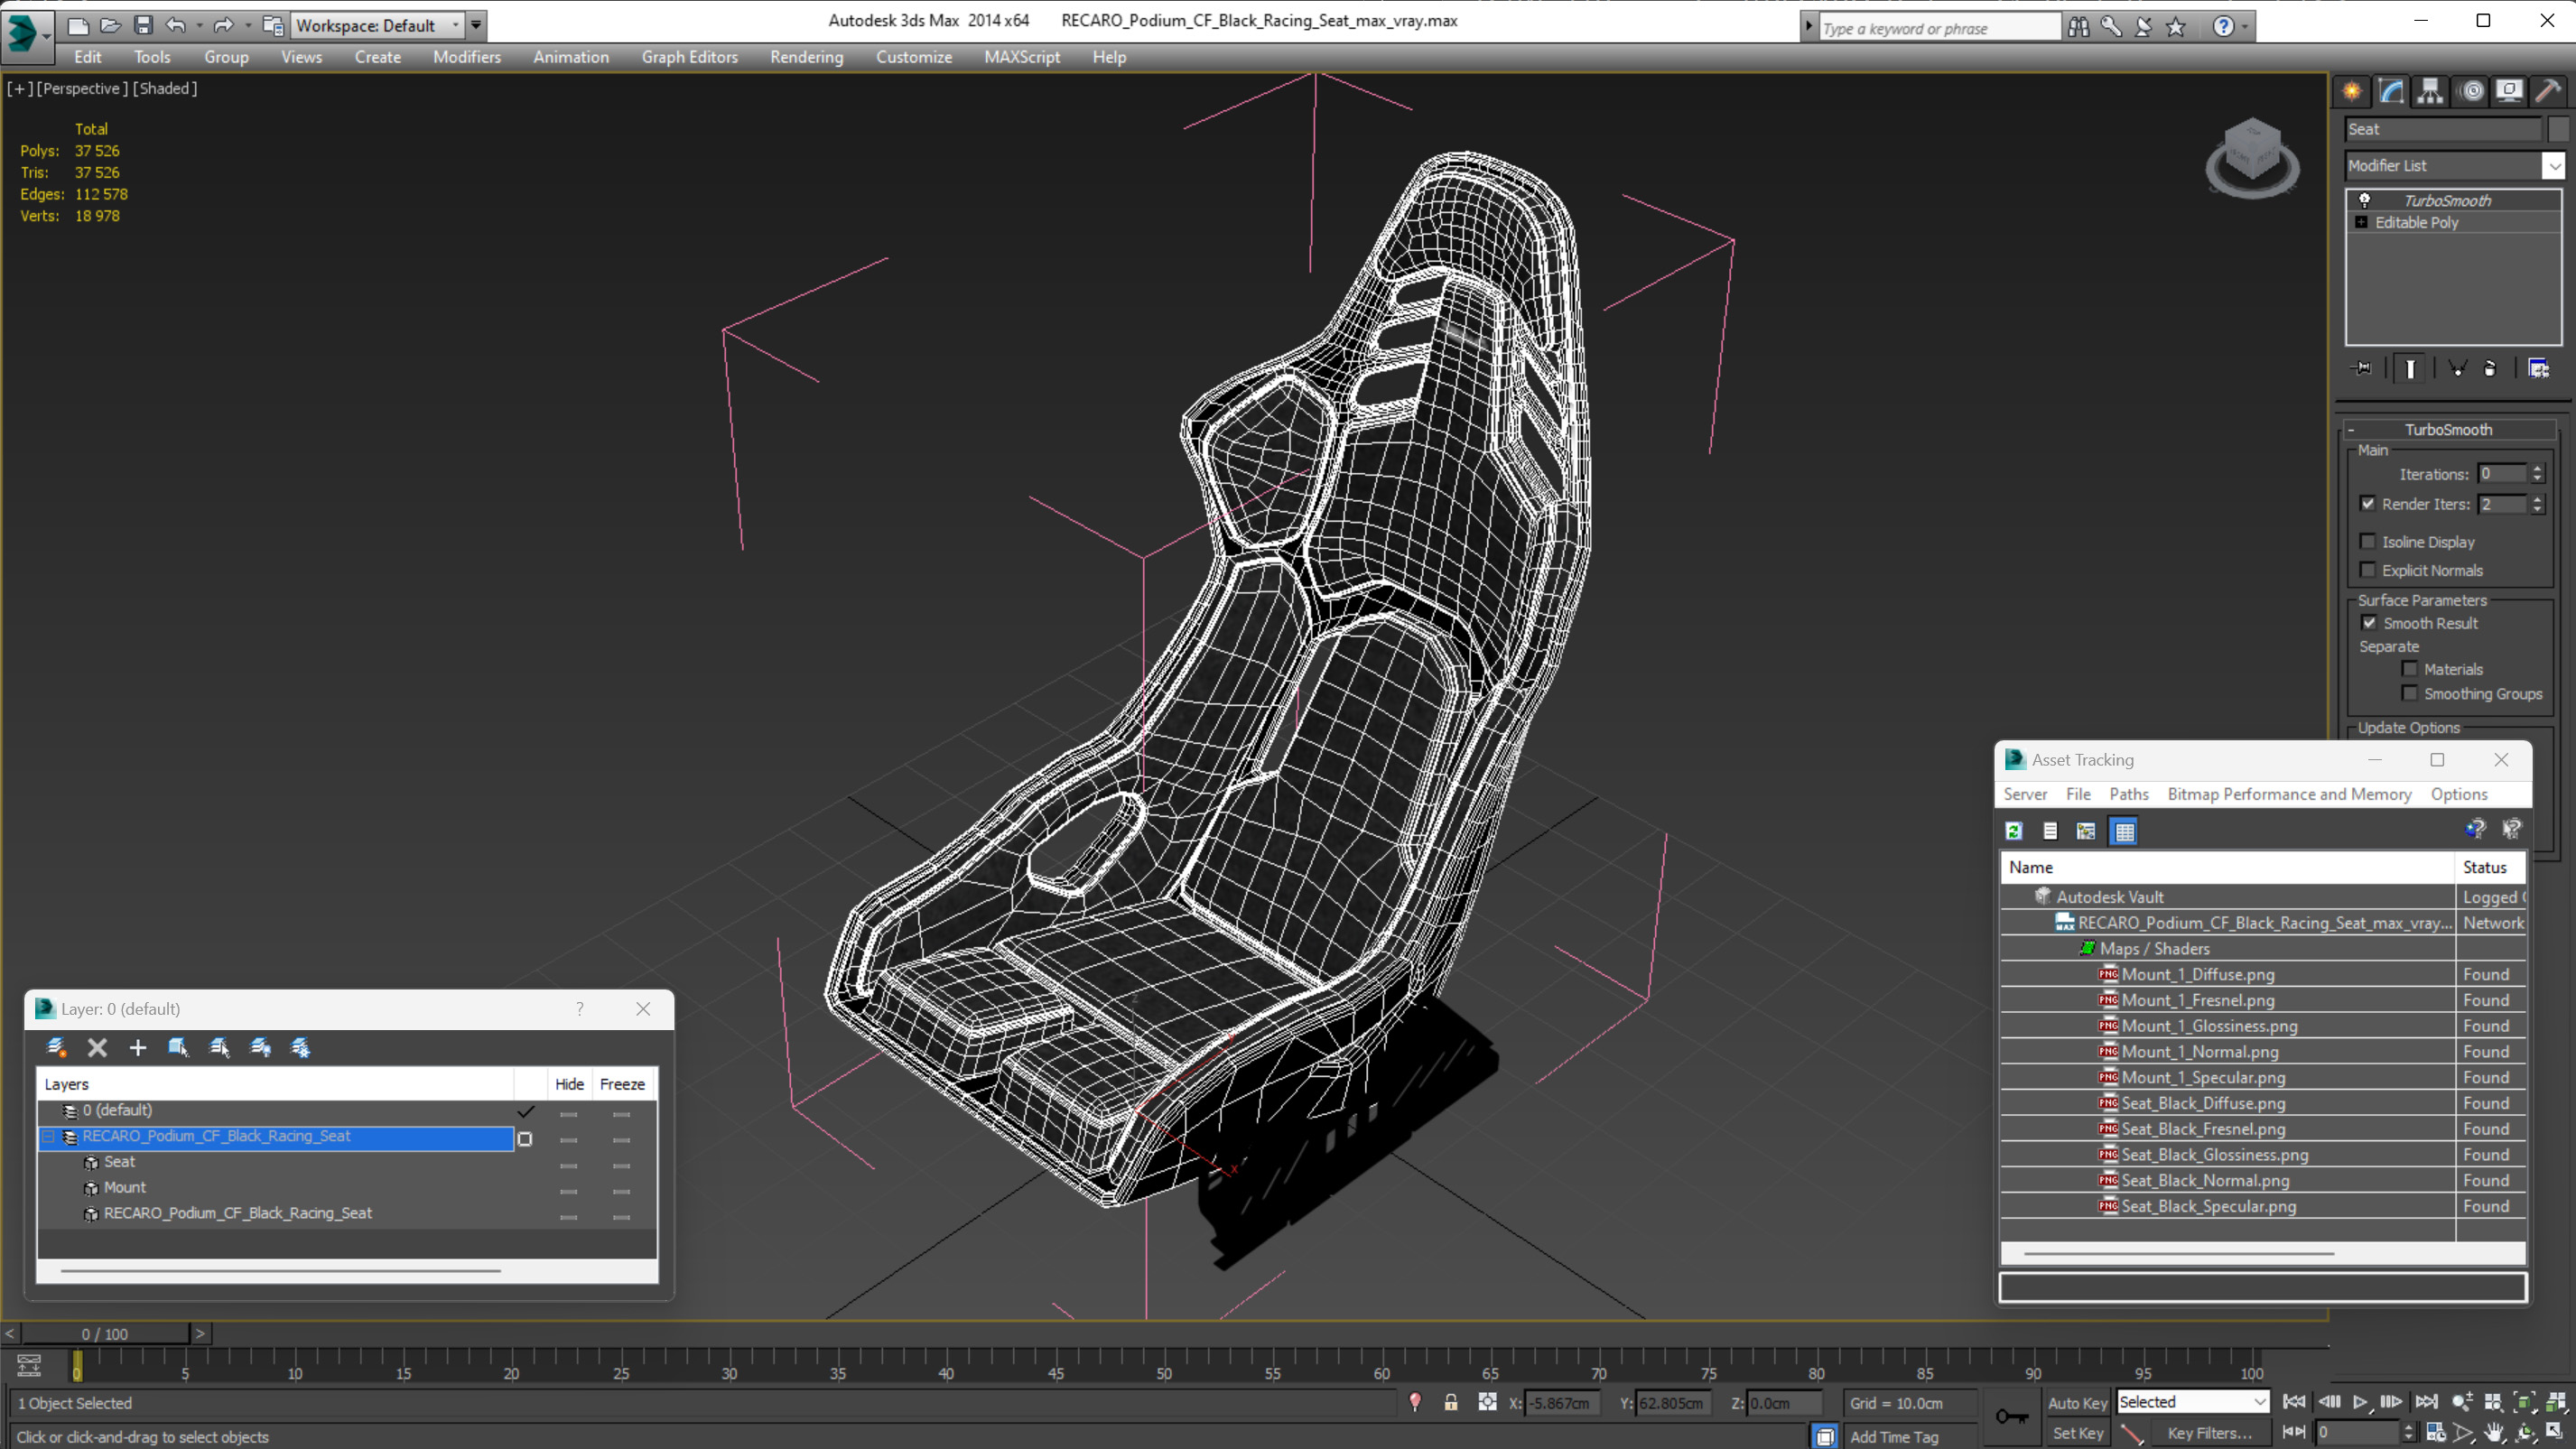Open the Create command panel tab
The height and width of the screenshot is (1449, 2576).
2352,91
